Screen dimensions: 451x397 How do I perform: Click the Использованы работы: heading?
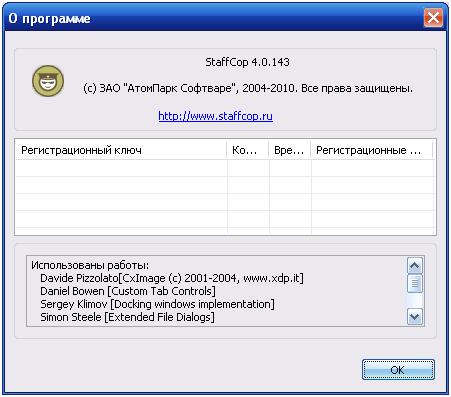90,265
